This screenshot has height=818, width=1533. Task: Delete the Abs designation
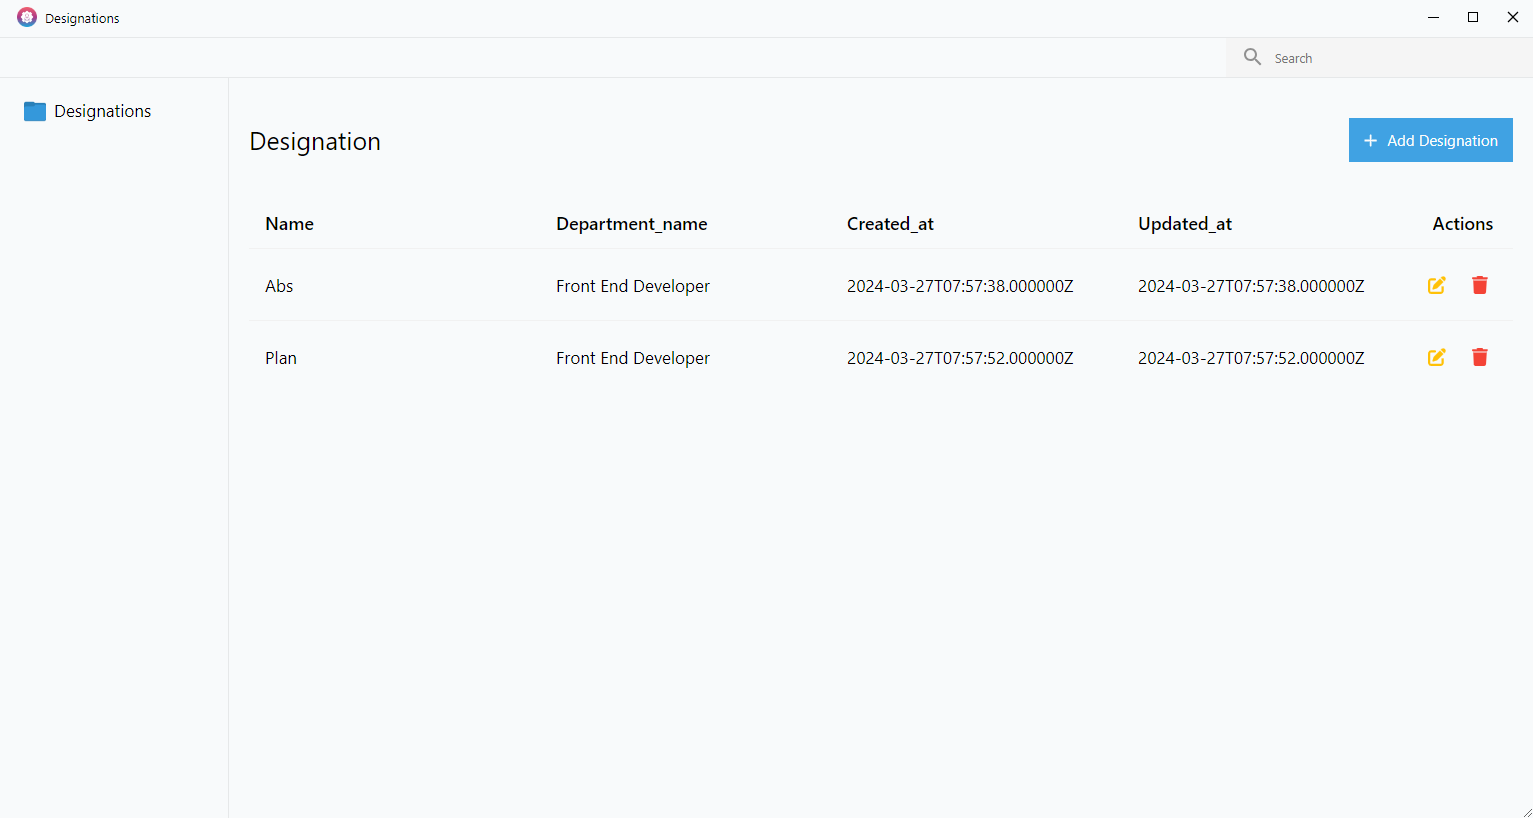1480,285
